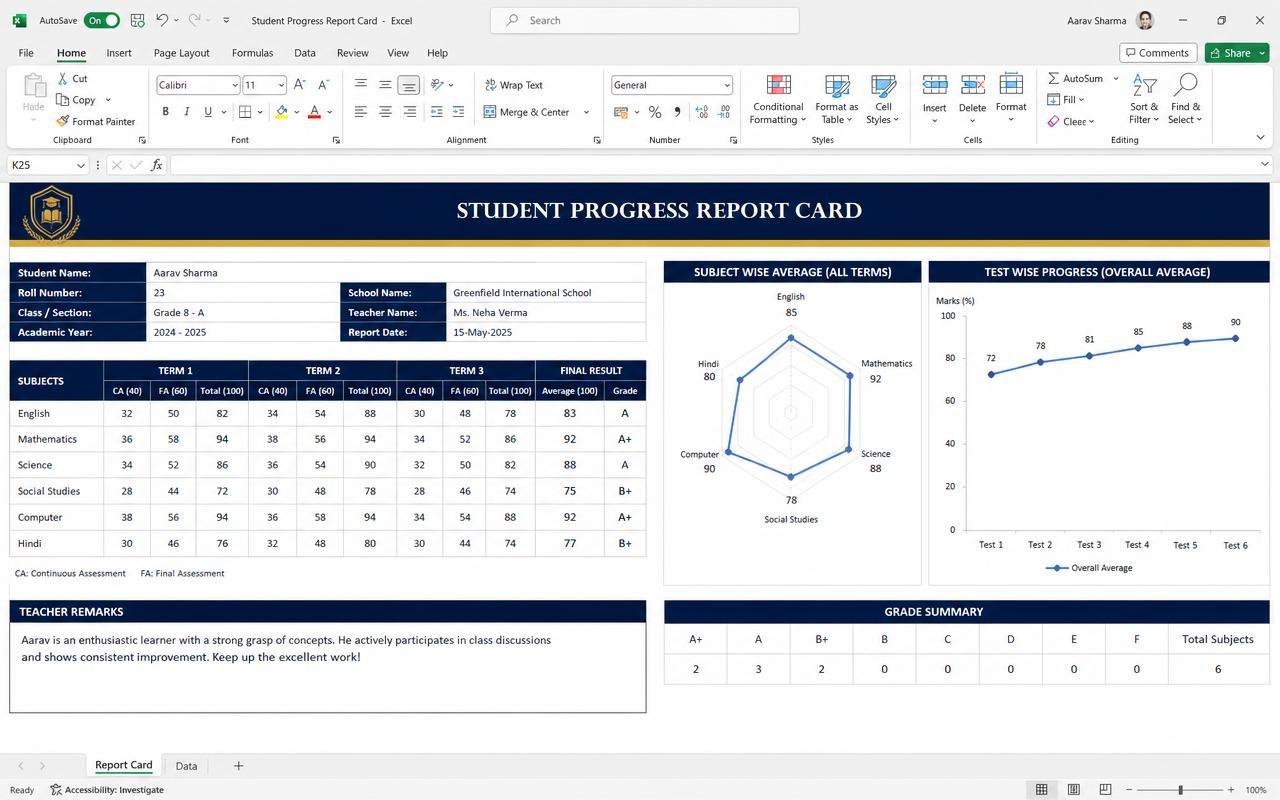Toggle Underline formatting
The height and width of the screenshot is (800, 1280).
pos(208,112)
